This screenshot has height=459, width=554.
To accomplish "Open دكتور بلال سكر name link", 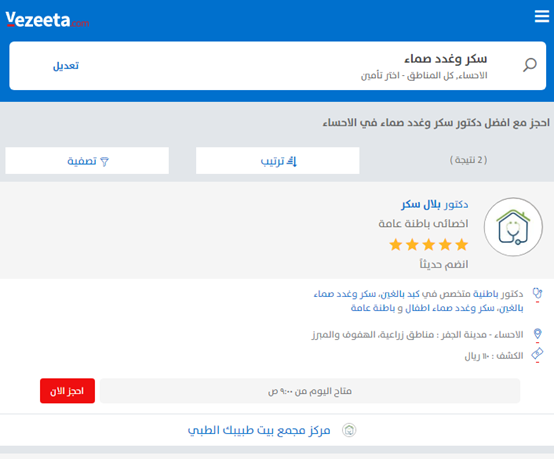I will pyautogui.click(x=435, y=204).
